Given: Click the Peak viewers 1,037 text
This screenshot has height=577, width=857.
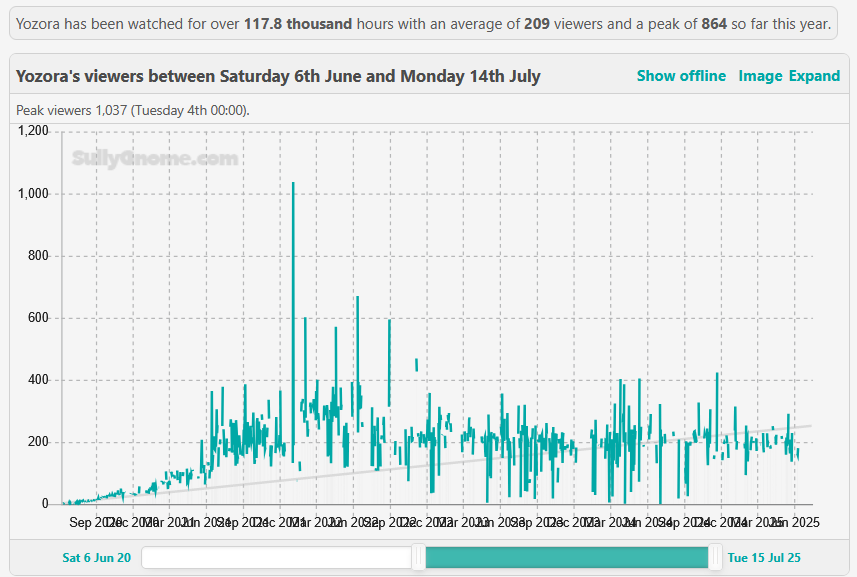Looking at the screenshot, I should [x=133, y=110].
